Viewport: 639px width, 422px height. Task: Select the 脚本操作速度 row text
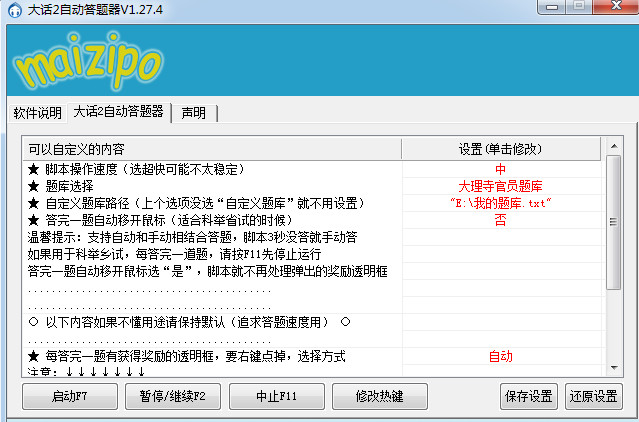pos(137,169)
